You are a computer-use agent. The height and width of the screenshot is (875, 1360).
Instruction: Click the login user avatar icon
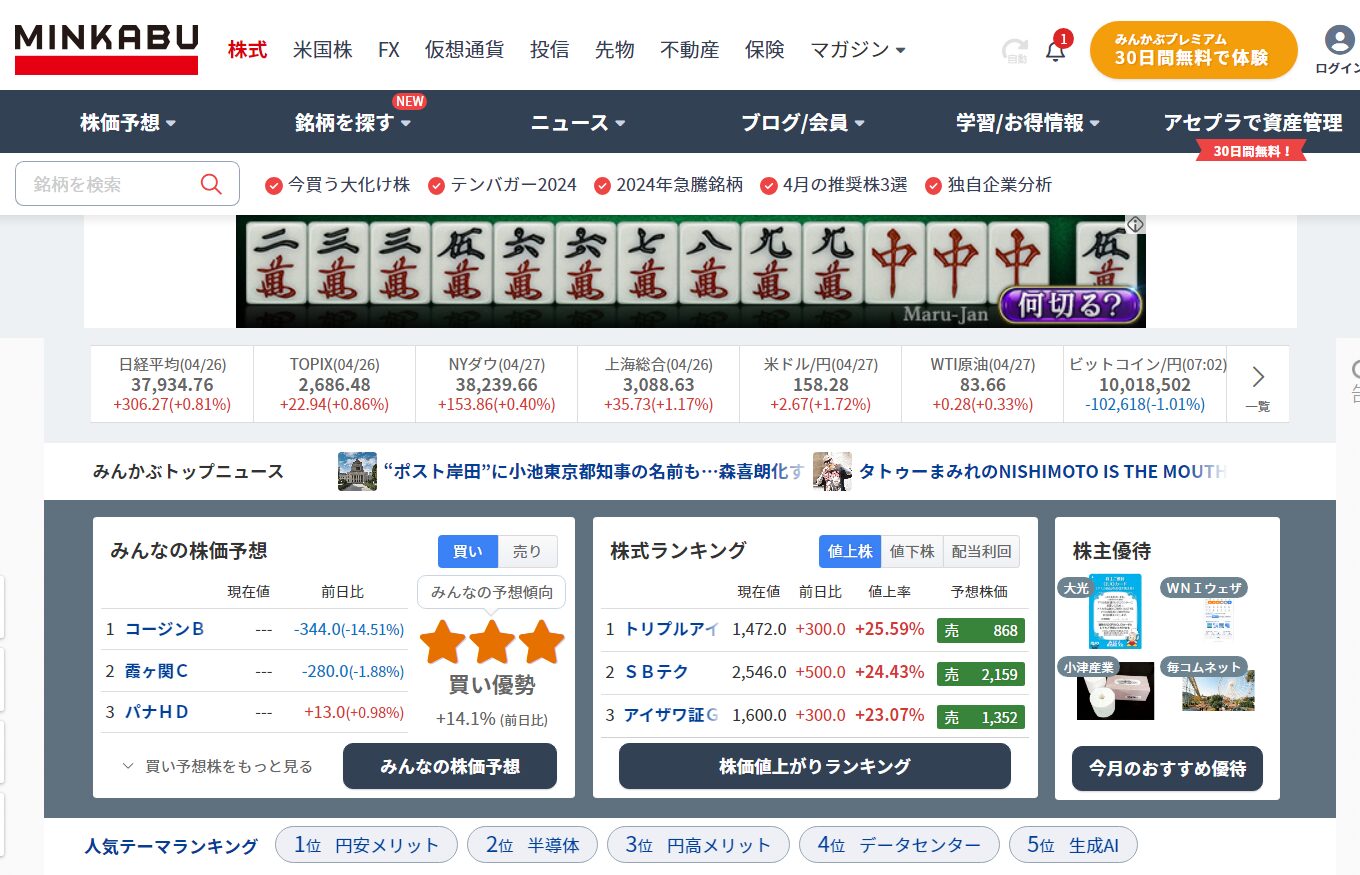click(x=1339, y=40)
